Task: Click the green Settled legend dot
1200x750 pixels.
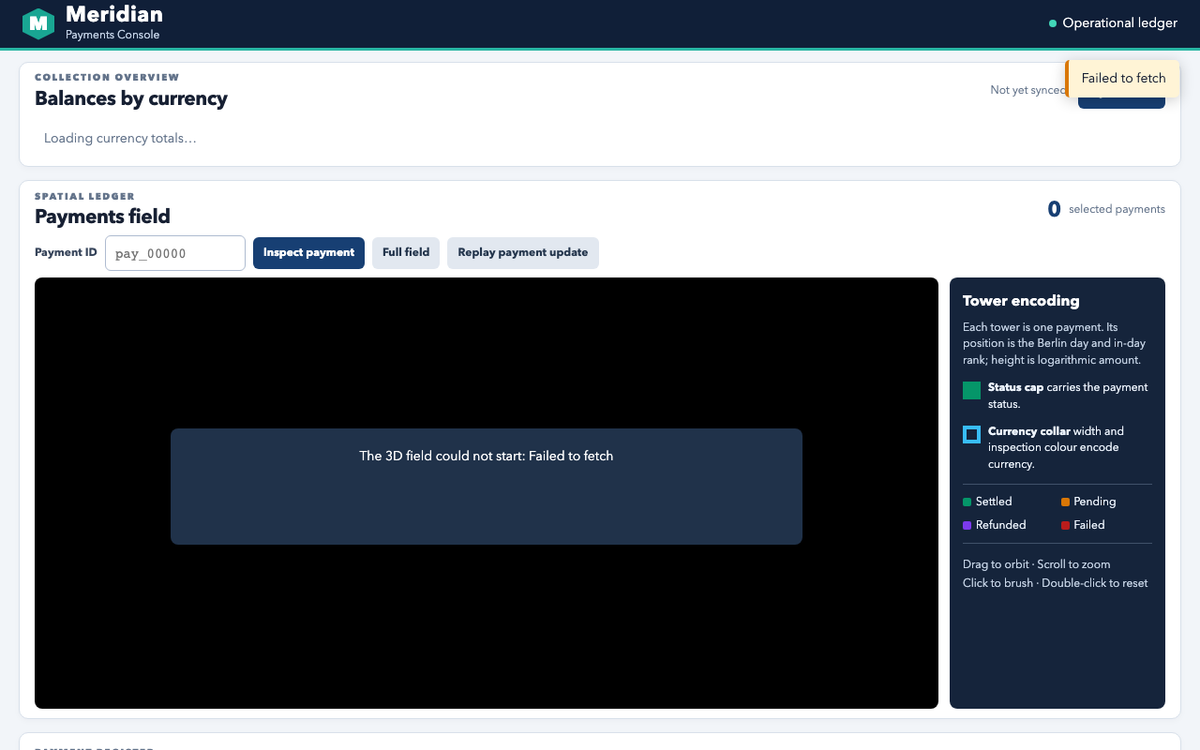Action: point(967,502)
